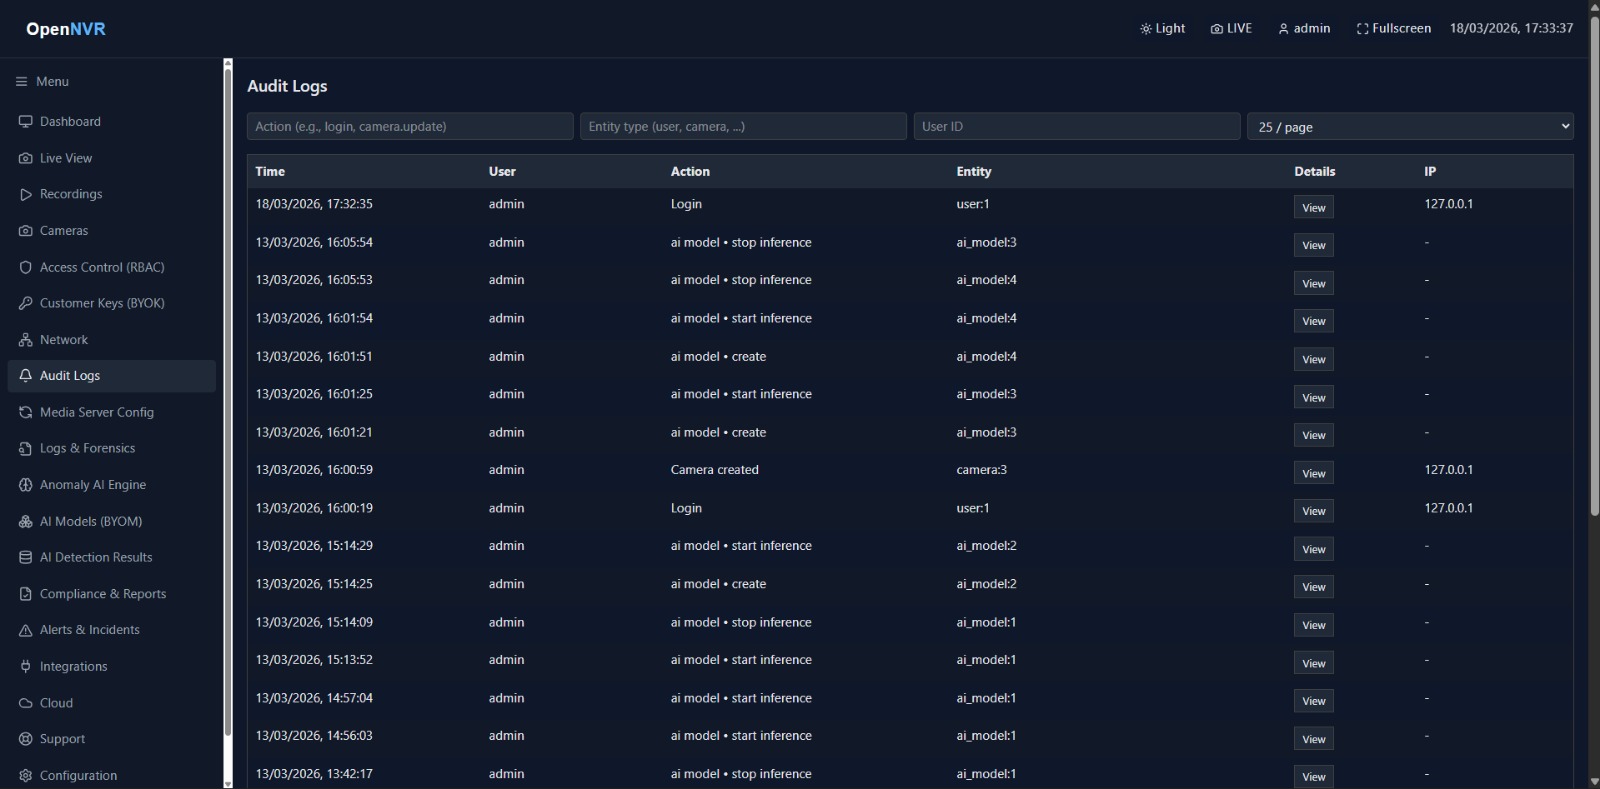Click the Audit Logs bell icon
Viewport: 1600px width, 789px height.
(x=26, y=376)
